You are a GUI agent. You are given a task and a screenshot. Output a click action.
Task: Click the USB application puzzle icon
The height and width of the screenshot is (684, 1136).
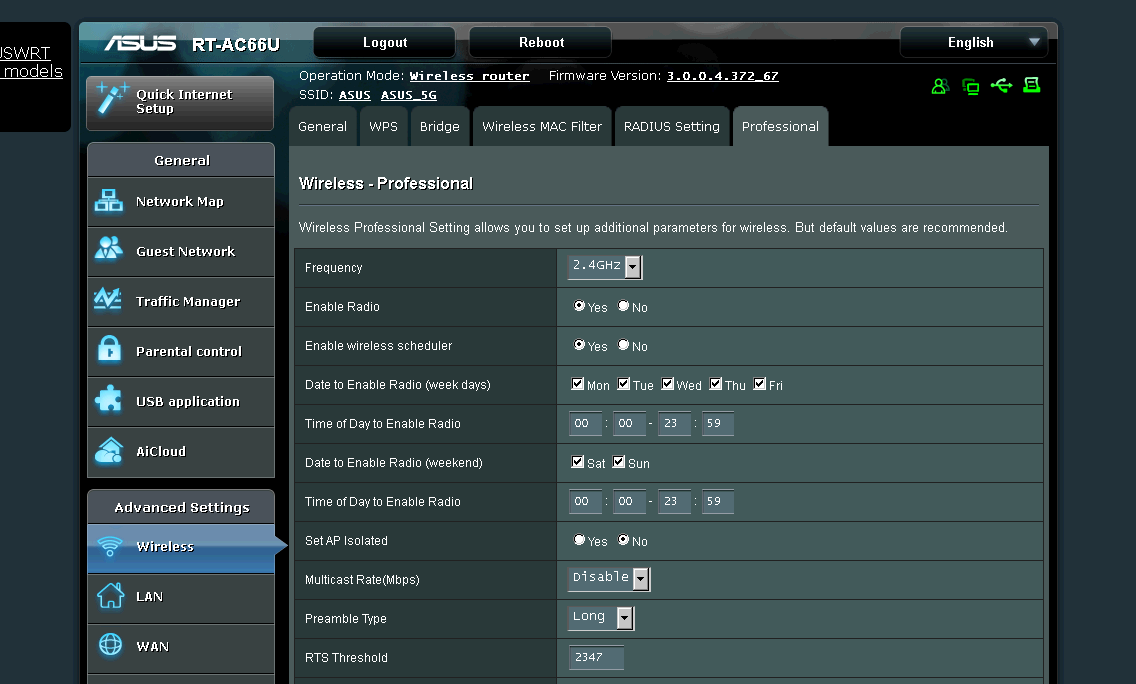coord(109,399)
